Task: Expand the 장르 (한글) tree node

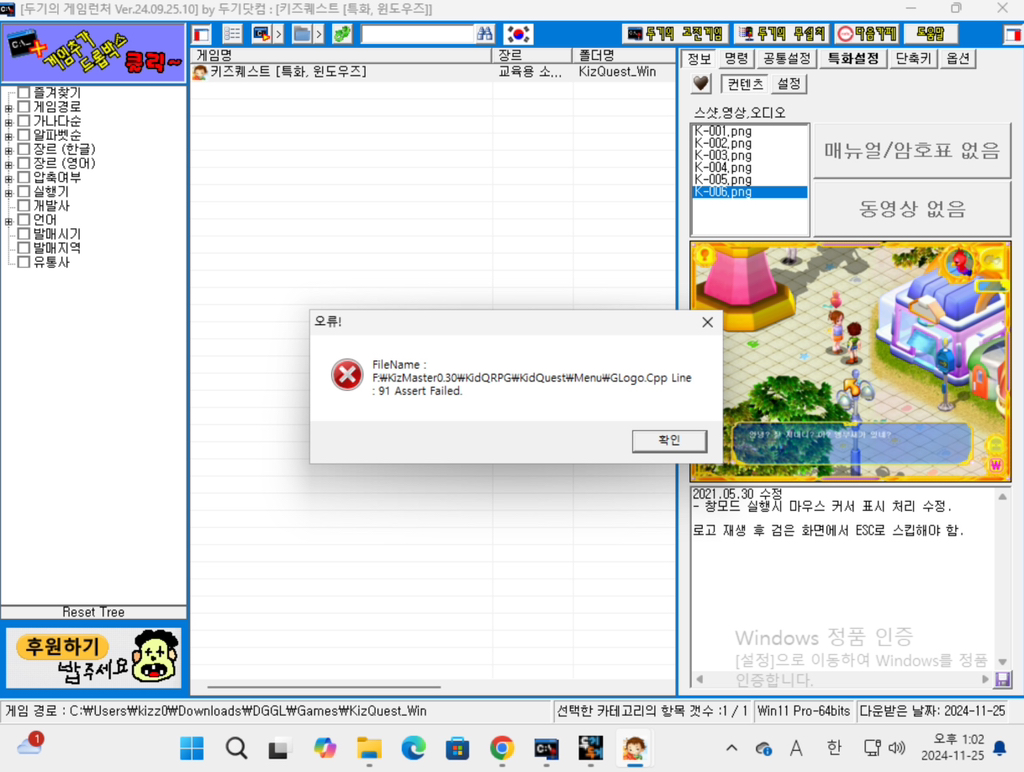Action: (x=9, y=150)
